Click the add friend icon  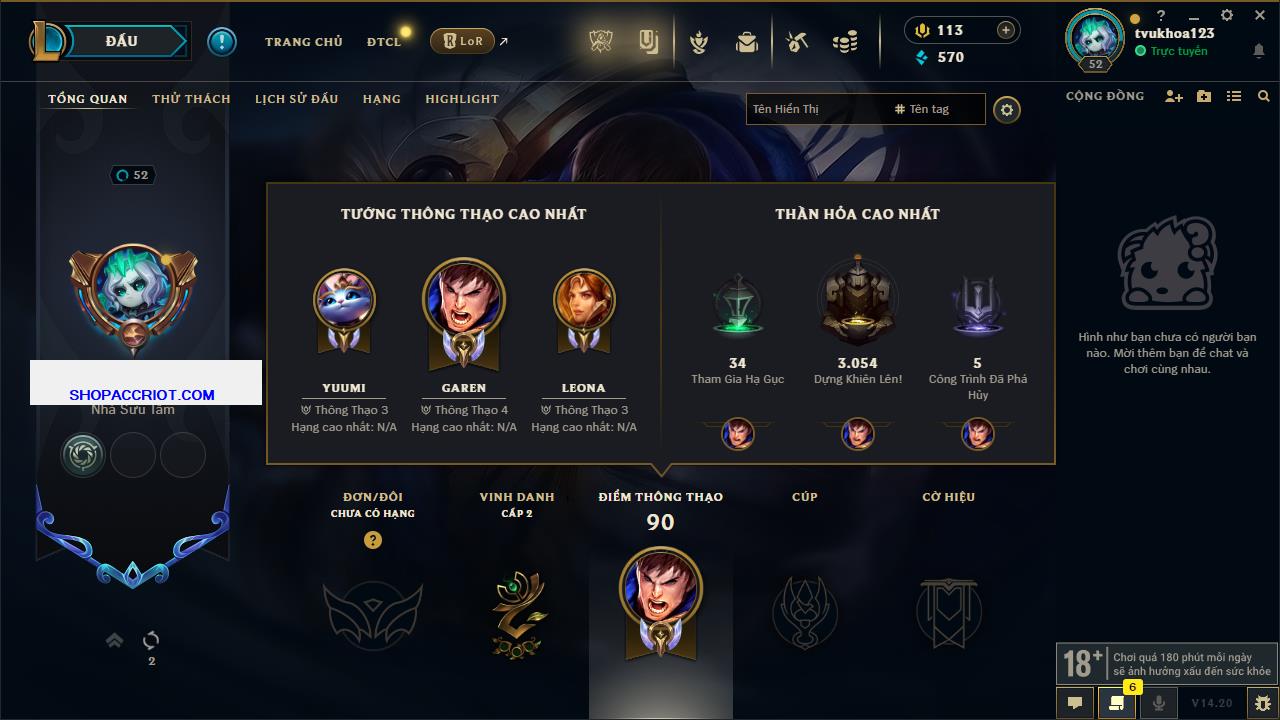(x=1174, y=96)
